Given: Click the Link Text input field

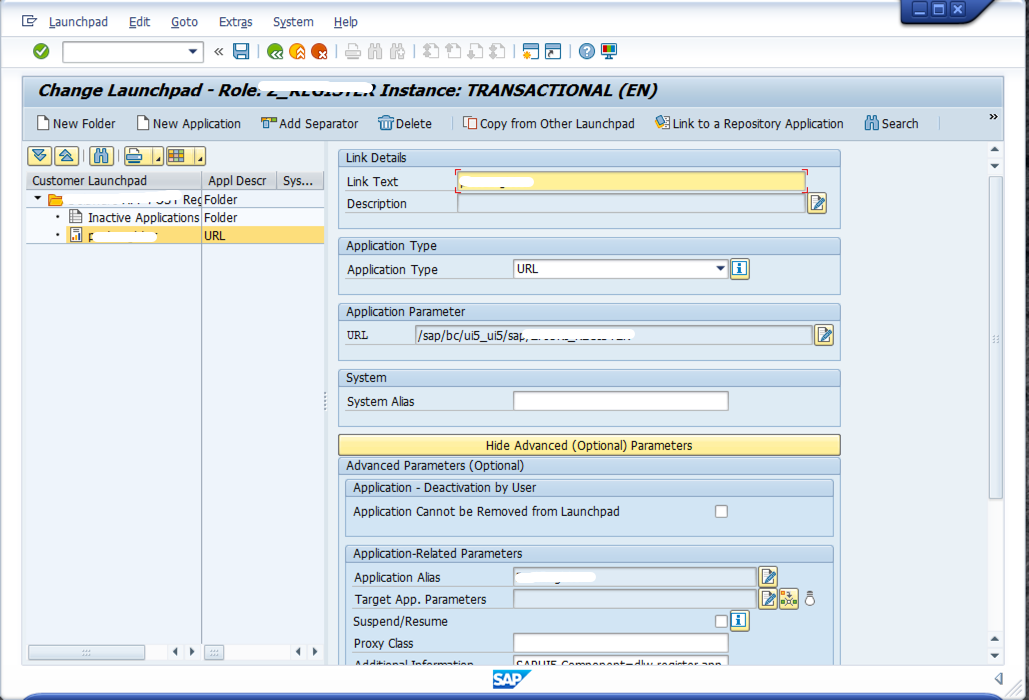Looking at the screenshot, I should pyautogui.click(x=631, y=181).
